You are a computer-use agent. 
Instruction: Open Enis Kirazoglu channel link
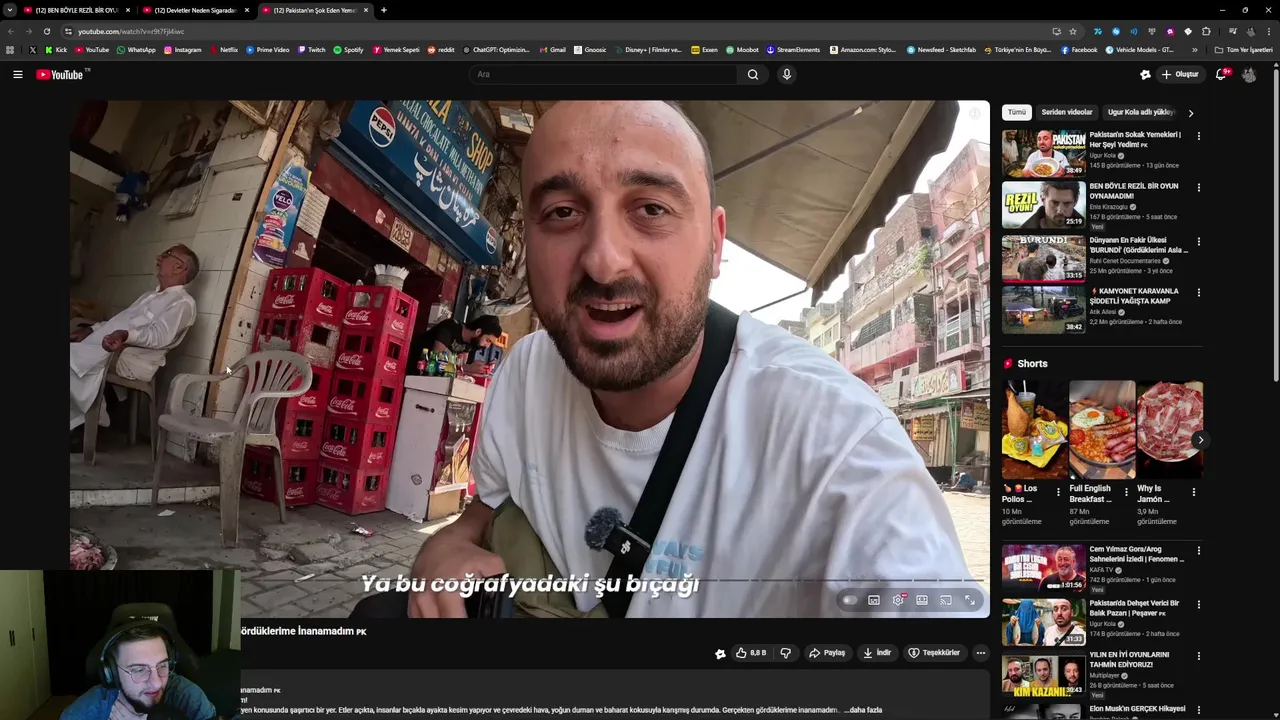coord(1110,207)
